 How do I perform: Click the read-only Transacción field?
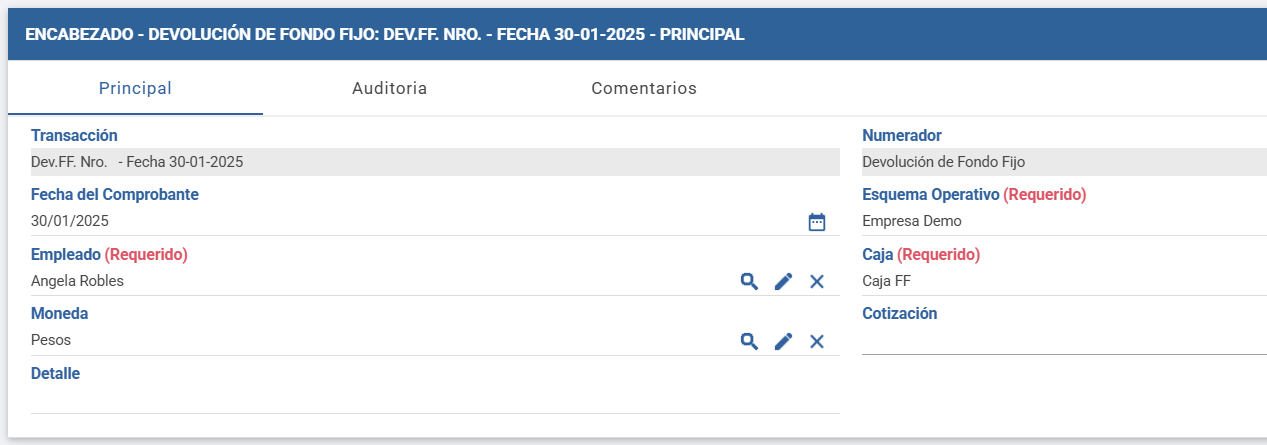(435, 162)
